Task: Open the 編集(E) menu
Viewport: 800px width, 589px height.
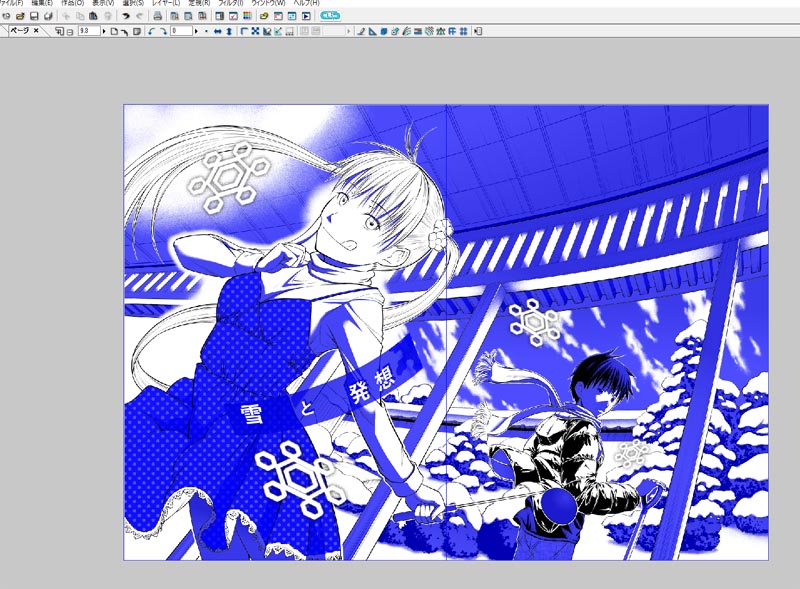Action: click(x=42, y=3)
